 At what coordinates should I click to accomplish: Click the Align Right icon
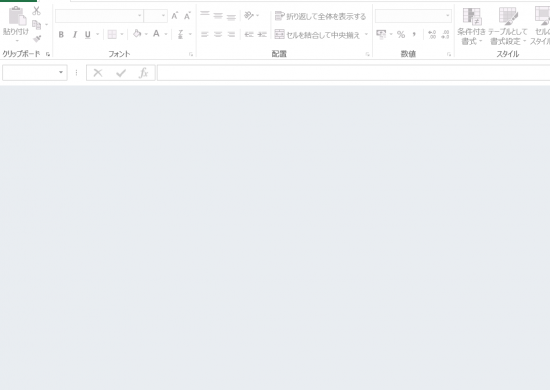231,34
